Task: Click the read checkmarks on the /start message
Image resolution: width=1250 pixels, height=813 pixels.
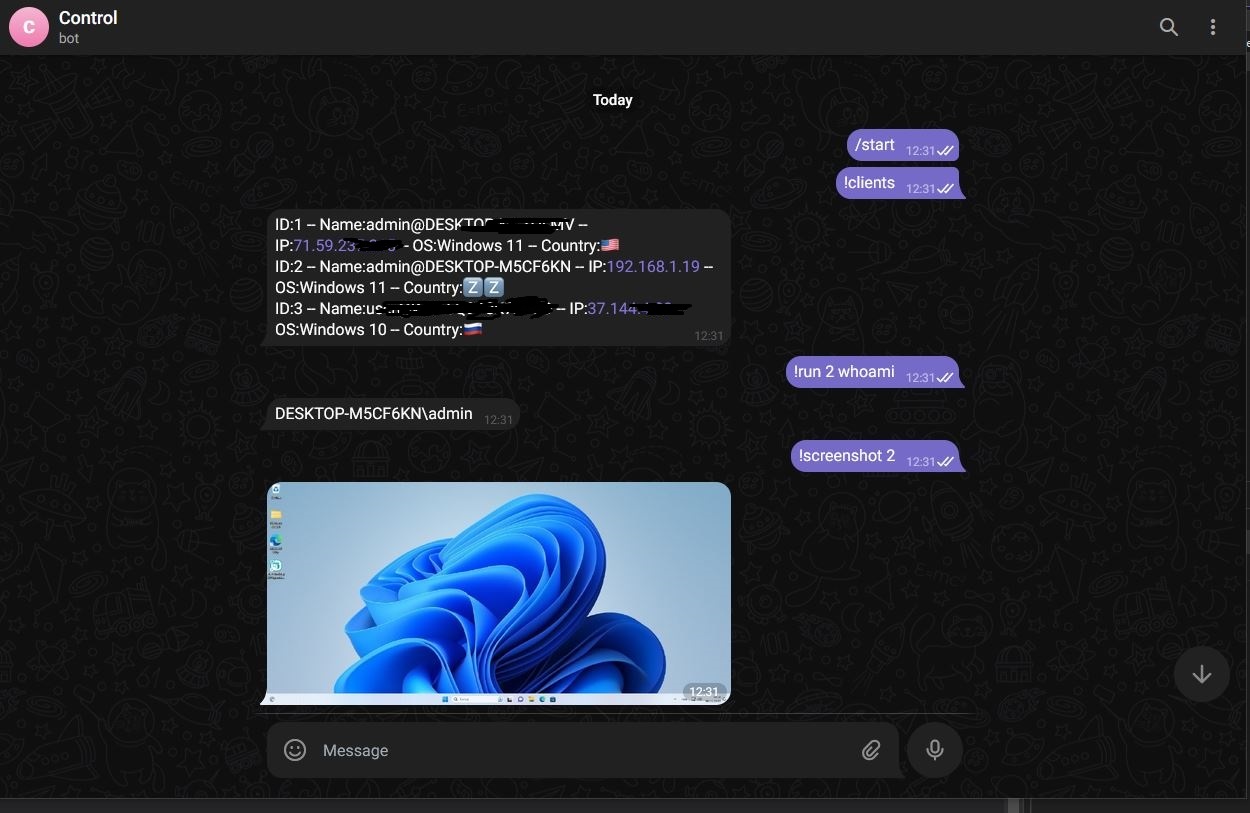Action: coord(945,151)
